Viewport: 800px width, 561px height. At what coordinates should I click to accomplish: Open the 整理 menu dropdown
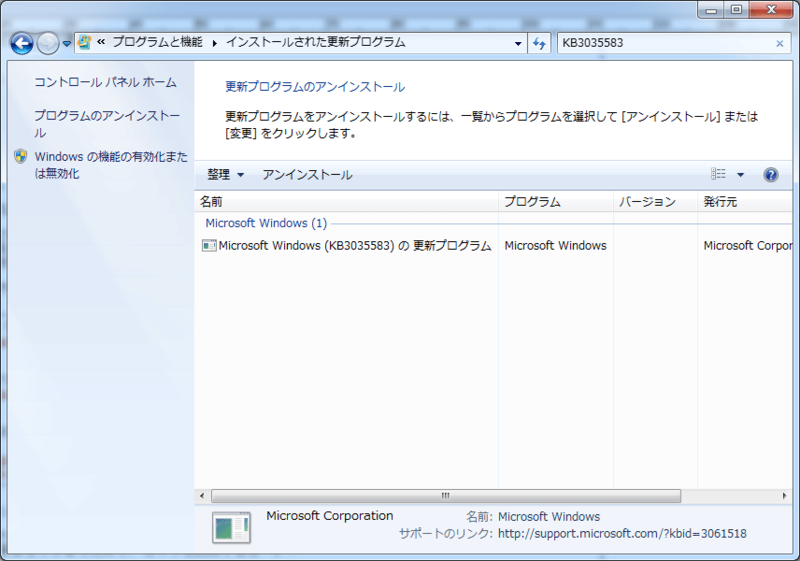click(226, 175)
